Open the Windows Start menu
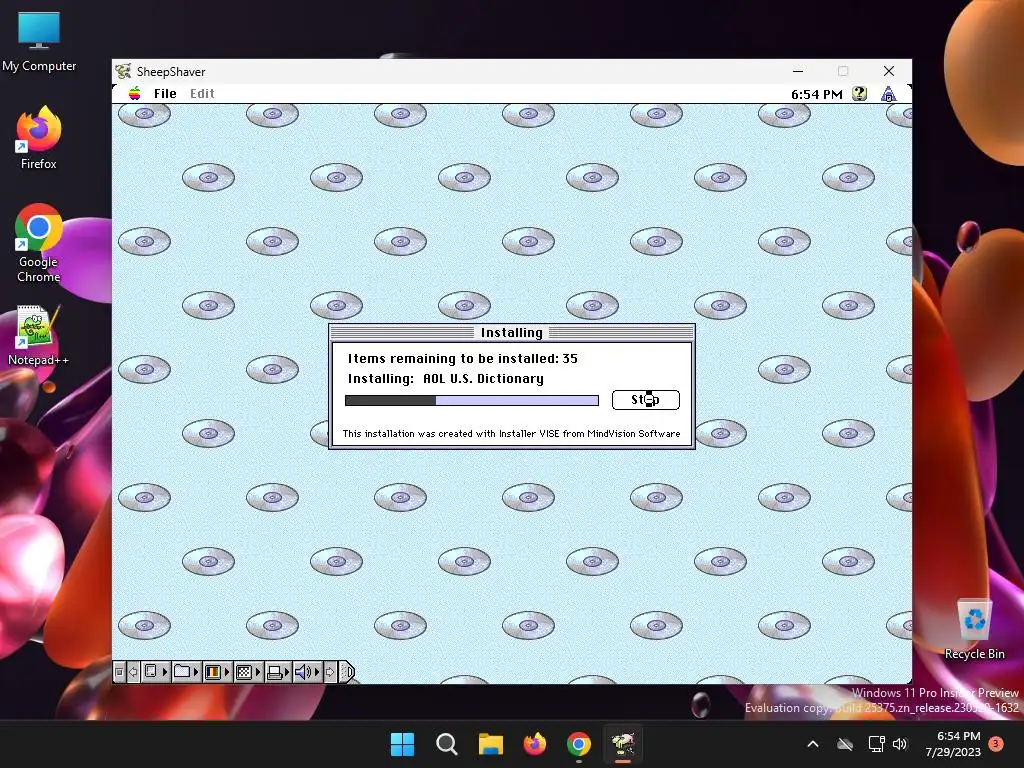Image resolution: width=1024 pixels, height=768 pixels. pos(402,744)
